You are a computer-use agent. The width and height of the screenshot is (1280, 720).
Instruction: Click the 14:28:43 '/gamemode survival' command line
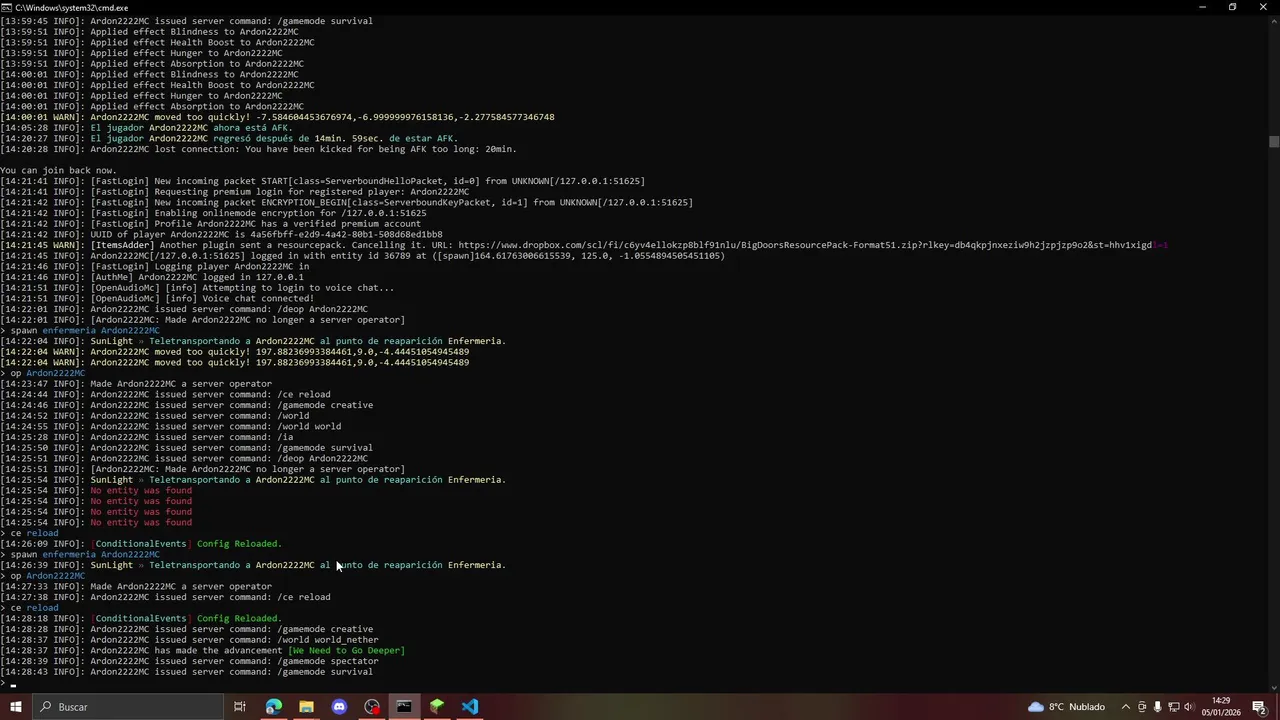point(186,672)
